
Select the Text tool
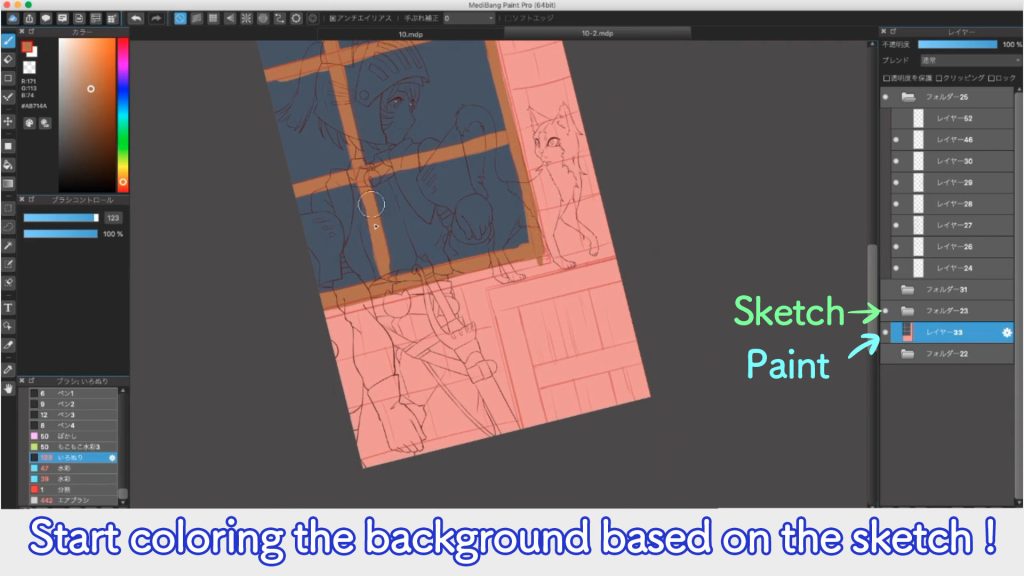8,308
